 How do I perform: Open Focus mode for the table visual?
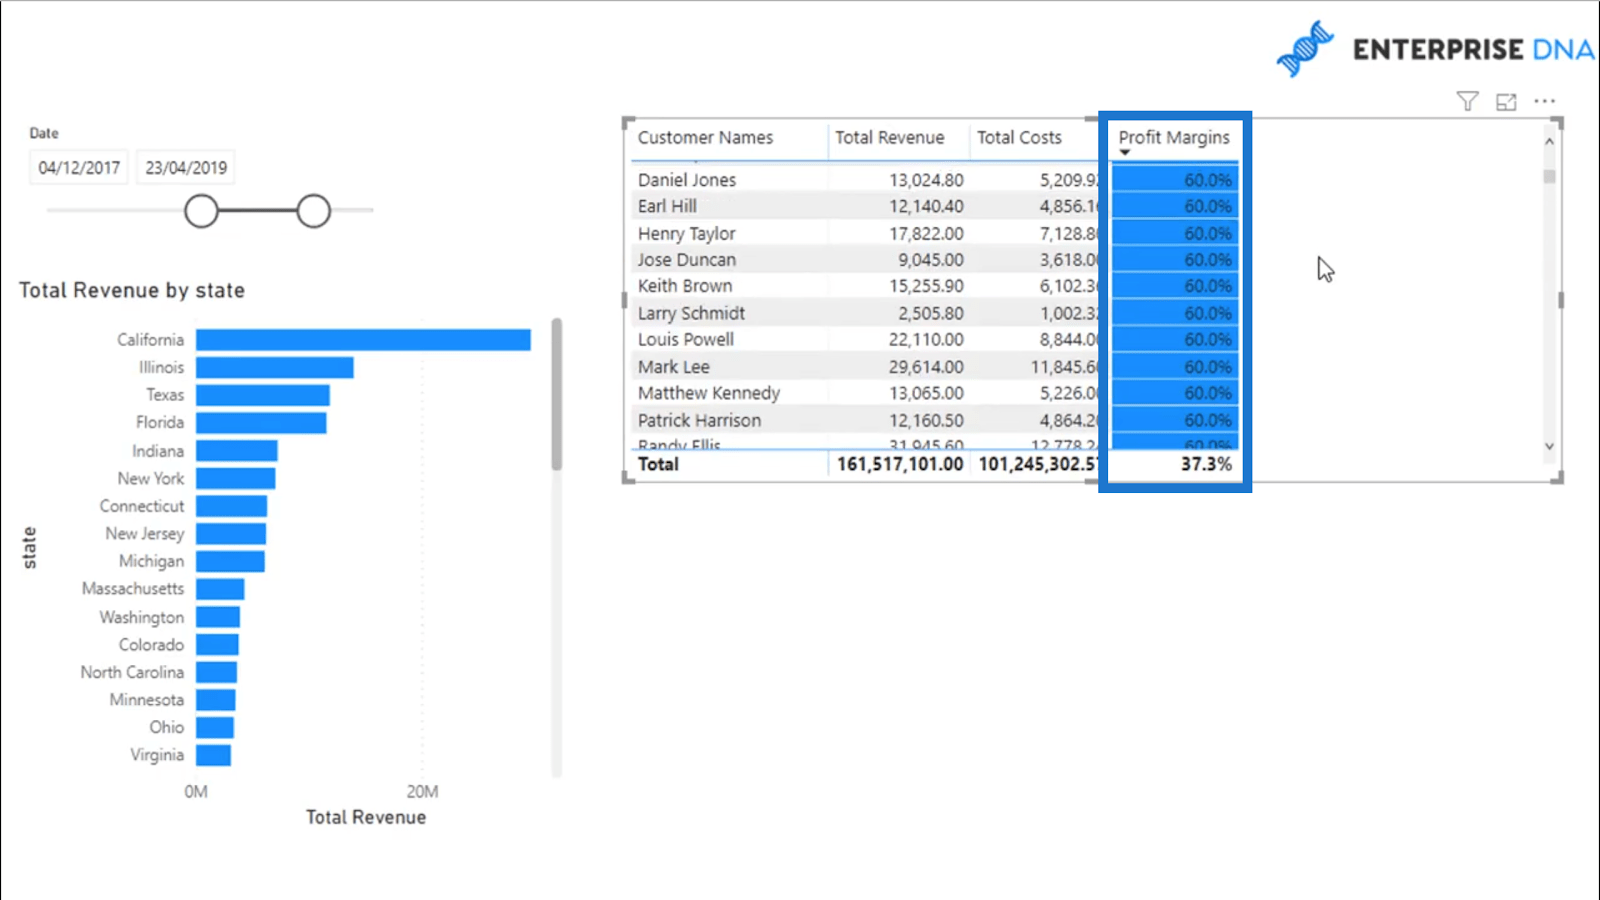tap(1506, 101)
